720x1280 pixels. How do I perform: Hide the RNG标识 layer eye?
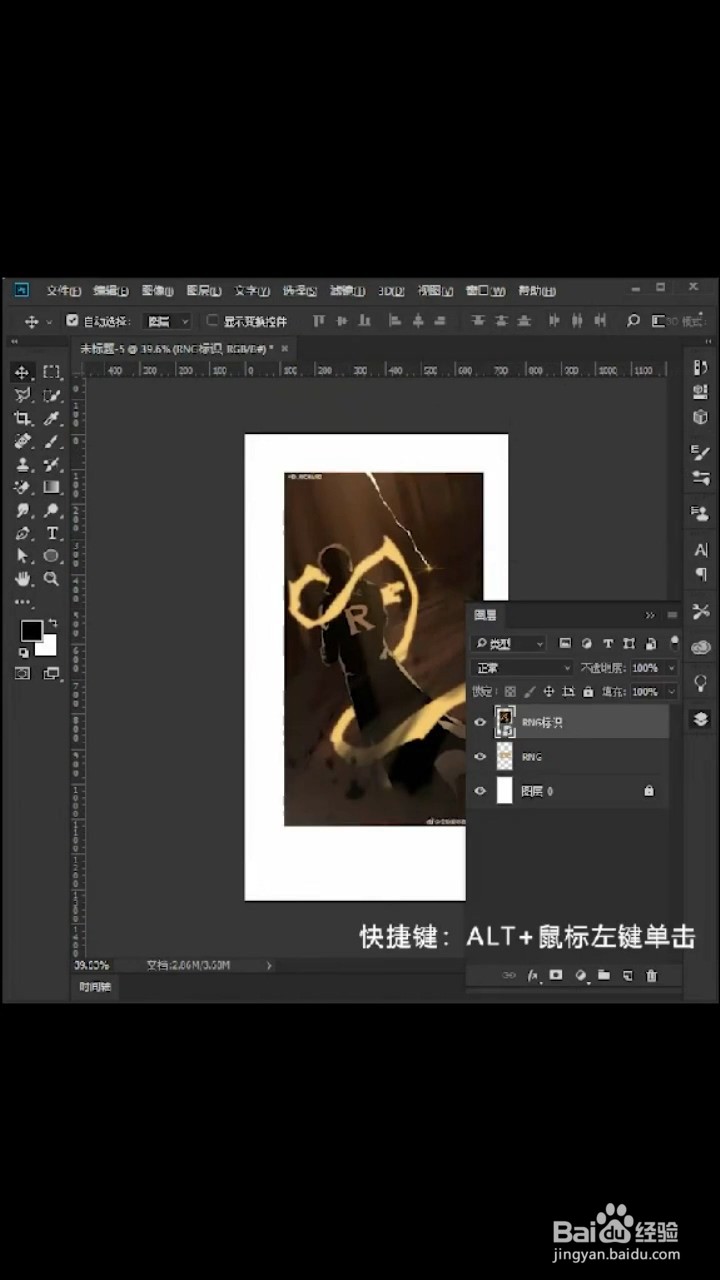480,722
